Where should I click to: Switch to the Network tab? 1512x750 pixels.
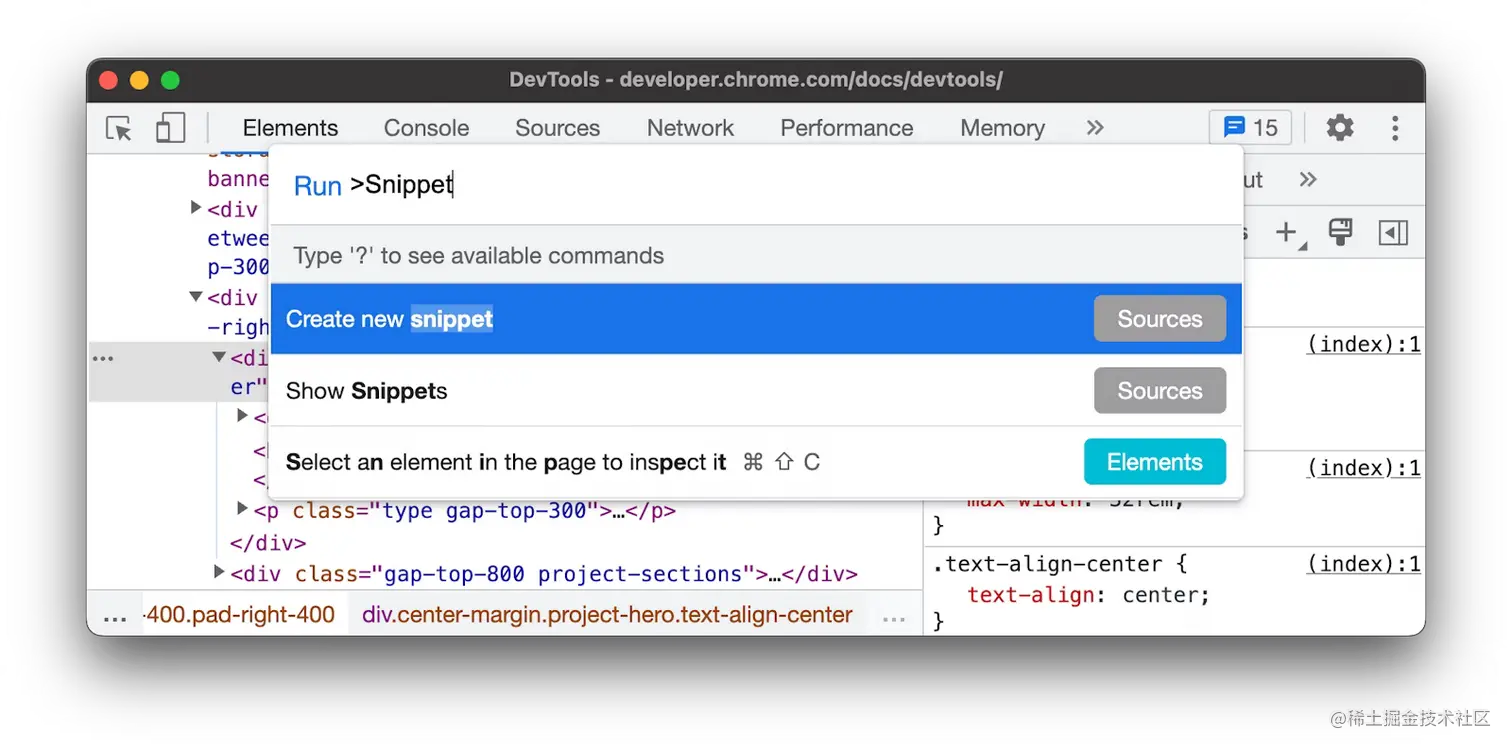690,128
